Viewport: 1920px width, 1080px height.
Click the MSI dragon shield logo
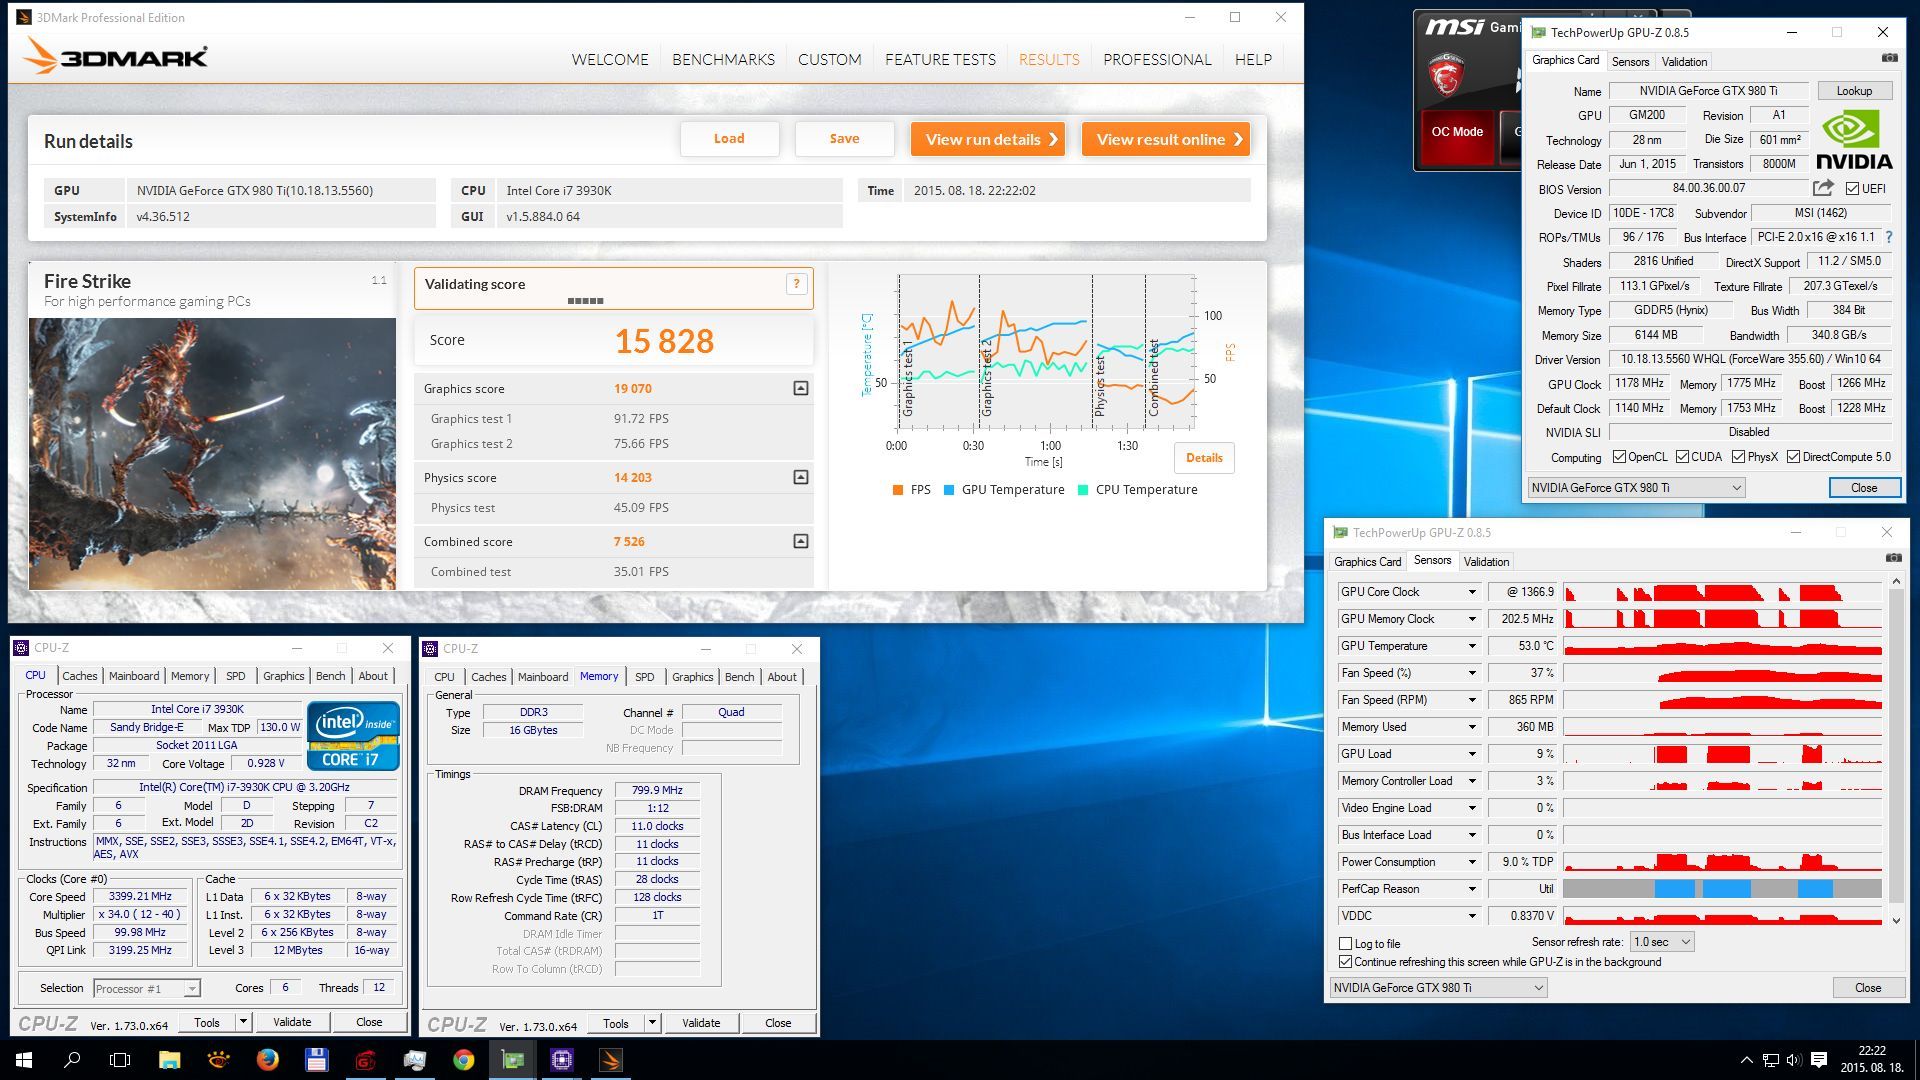coord(1445,75)
